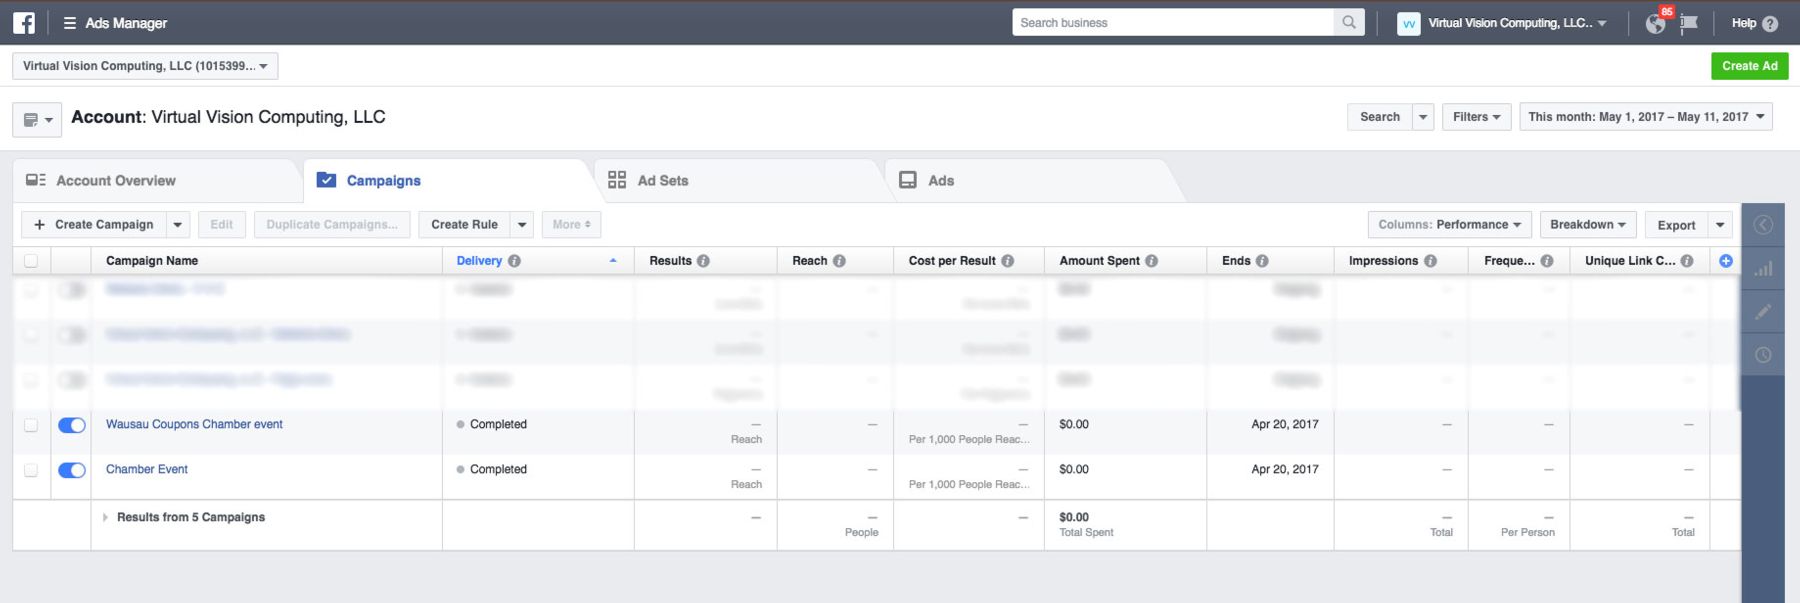1800x603 pixels.
Task: Click the flag pages icon
Action: point(1689,23)
